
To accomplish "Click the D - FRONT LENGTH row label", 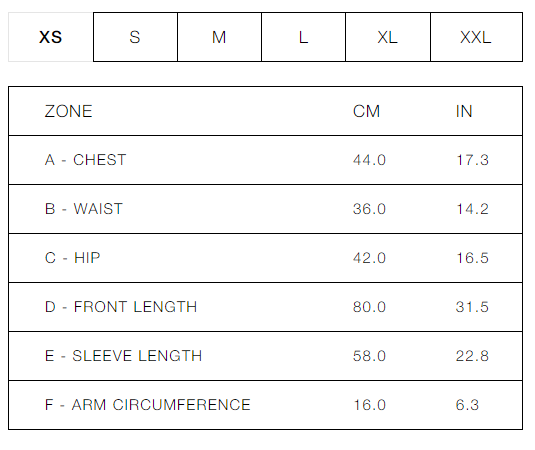I will pyautogui.click(x=121, y=307).
